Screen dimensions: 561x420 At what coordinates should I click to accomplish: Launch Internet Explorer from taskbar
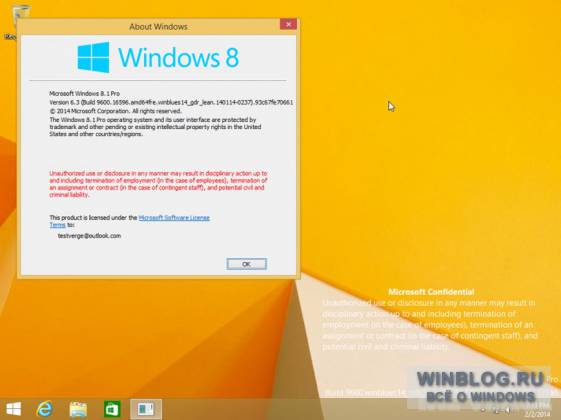click(x=45, y=409)
